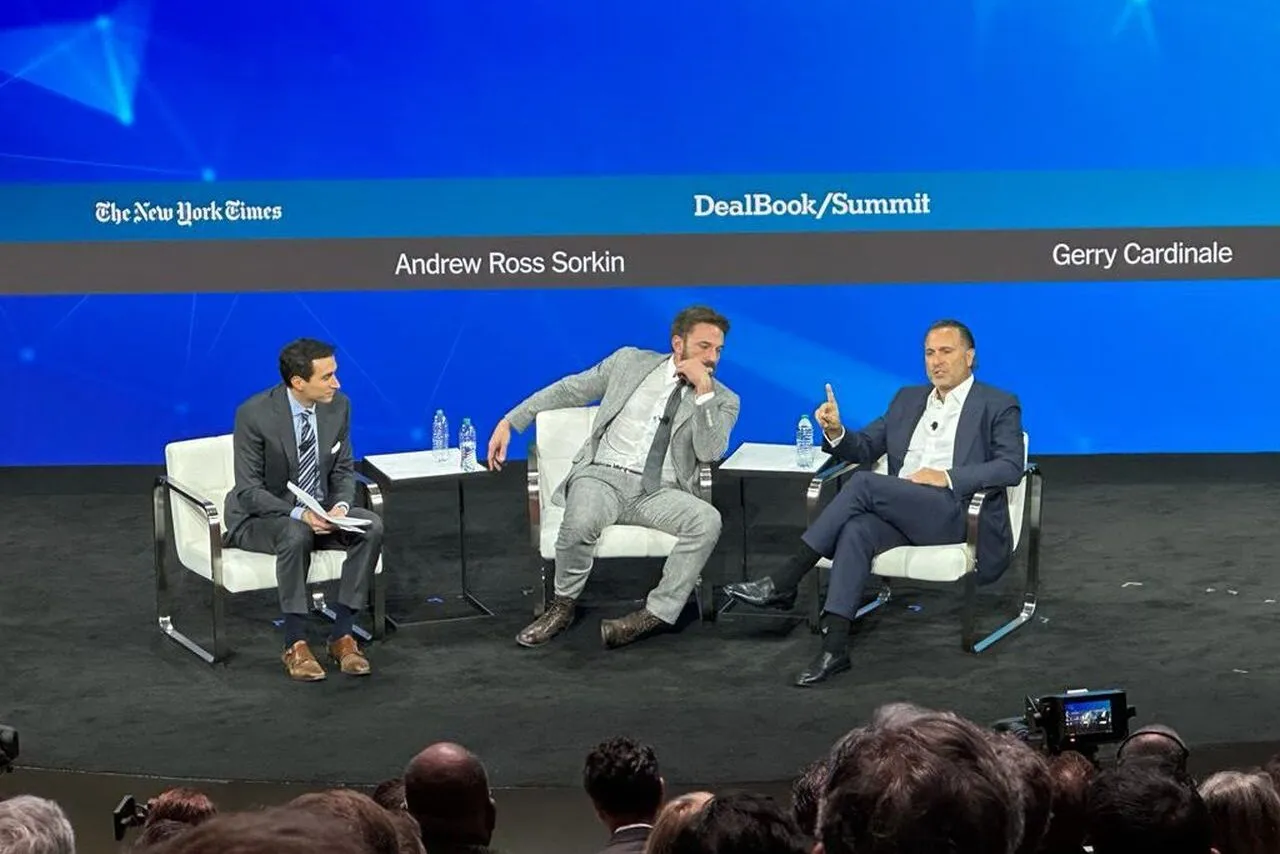Click the video camera's lit display screen
The width and height of the screenshot is (1280, 854).
tap(1088, 716)
